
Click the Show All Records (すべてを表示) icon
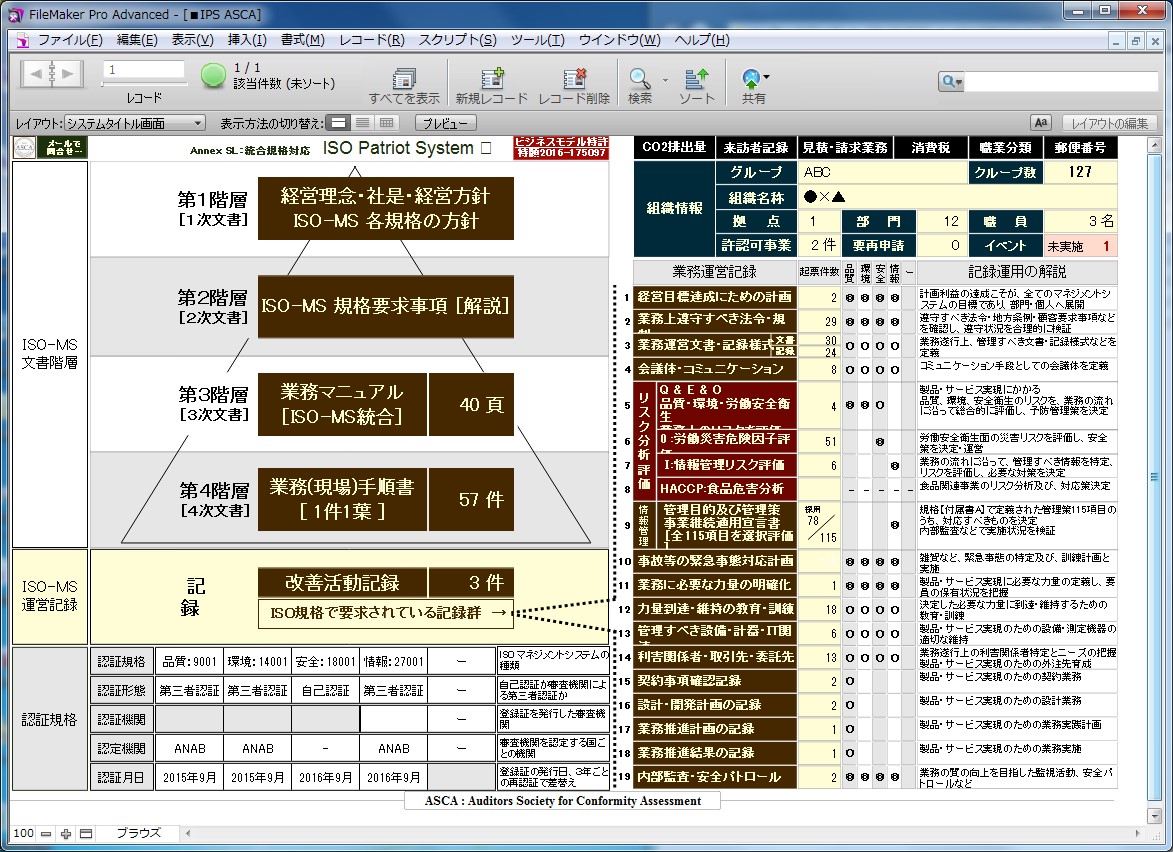(x=404, y=79)
